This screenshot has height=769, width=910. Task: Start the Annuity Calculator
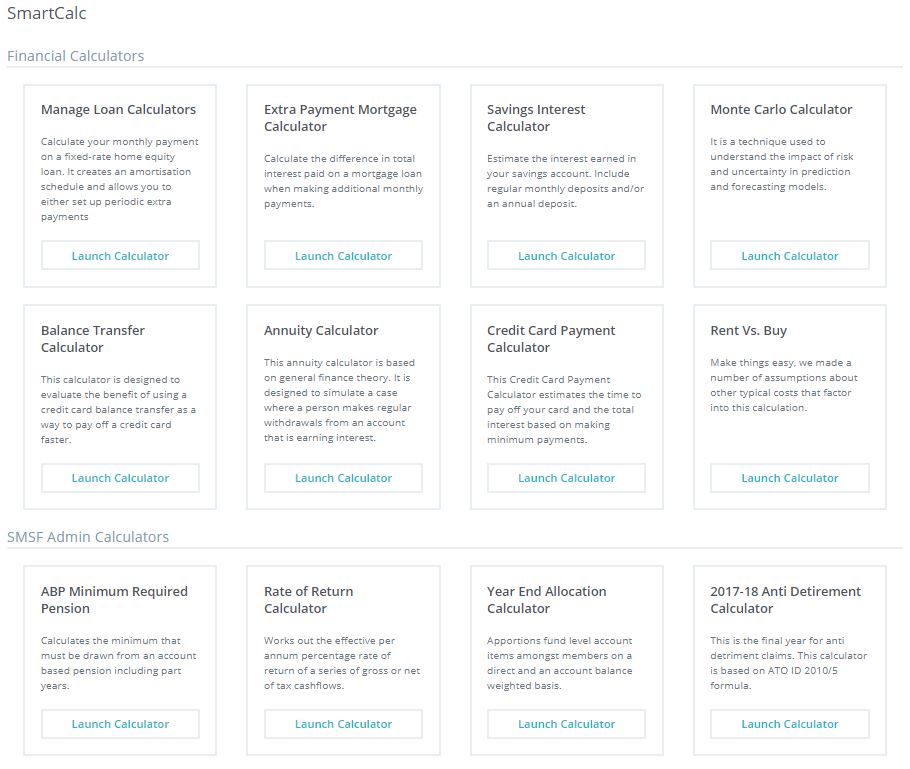(343, 478)
